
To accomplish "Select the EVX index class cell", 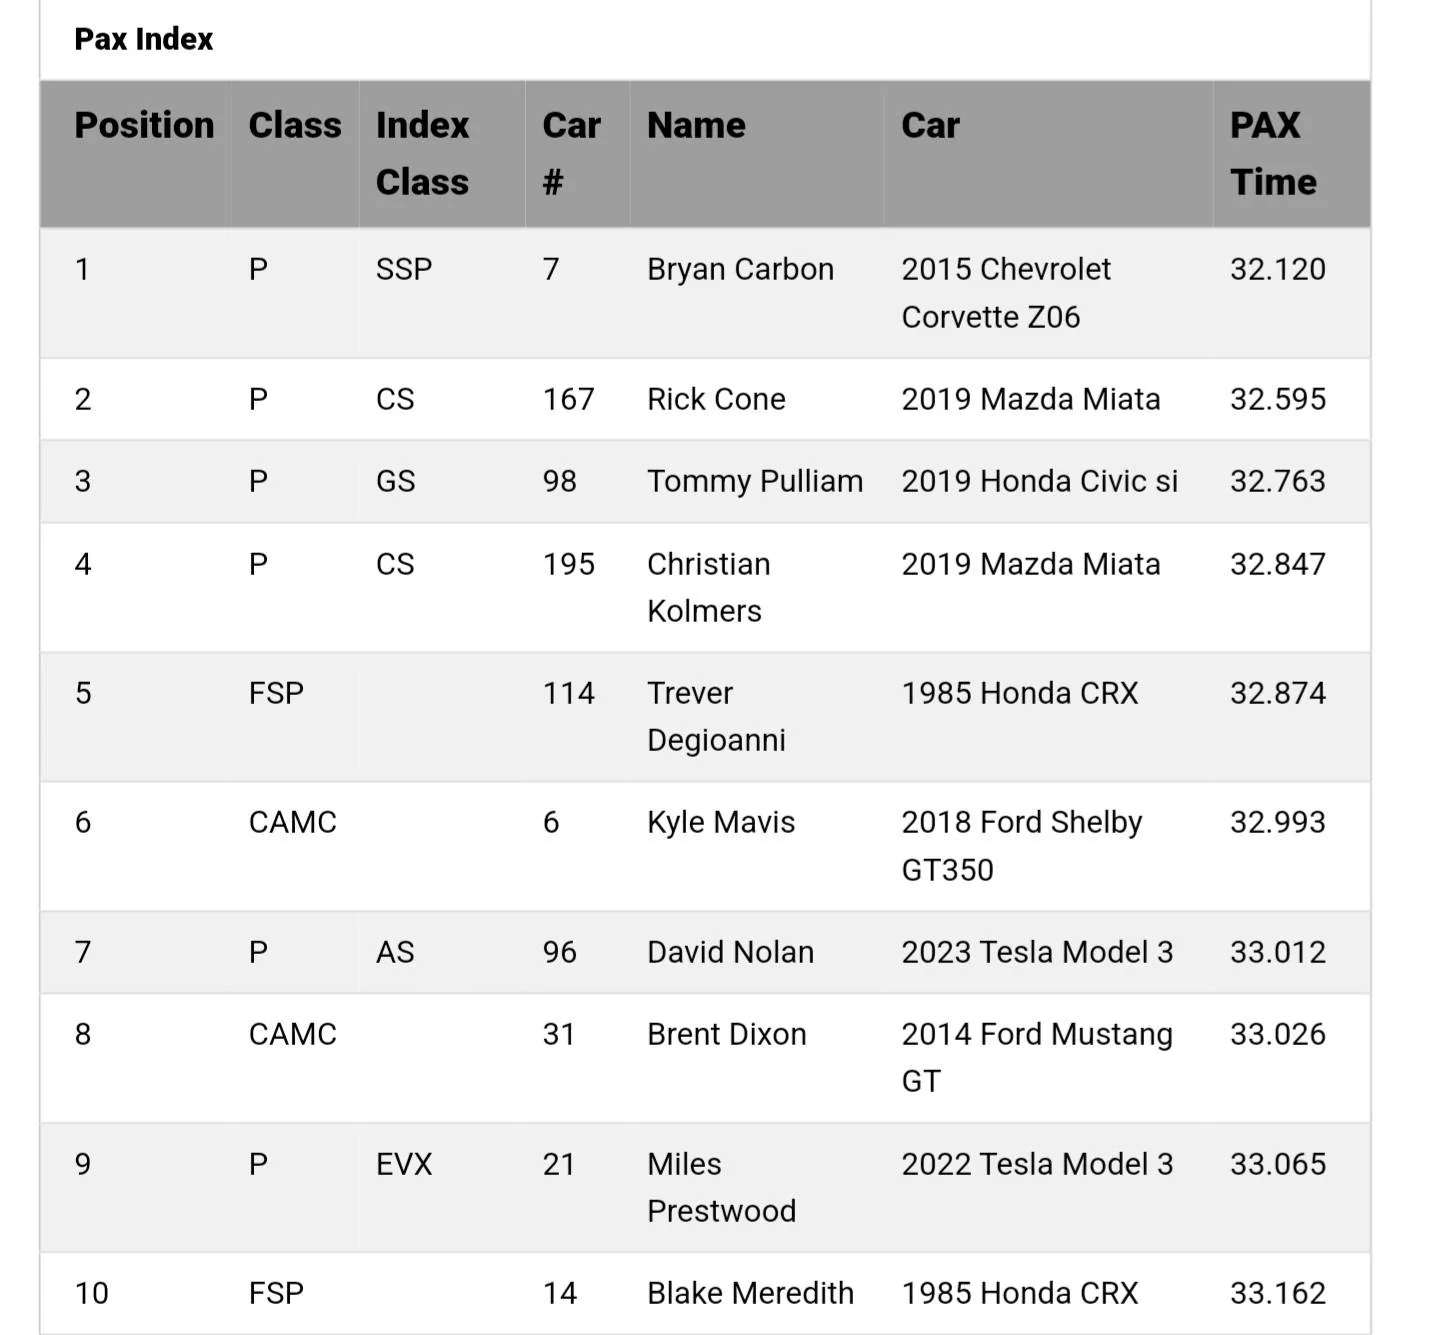I will pyautogui.click(x=404, y=1164).
